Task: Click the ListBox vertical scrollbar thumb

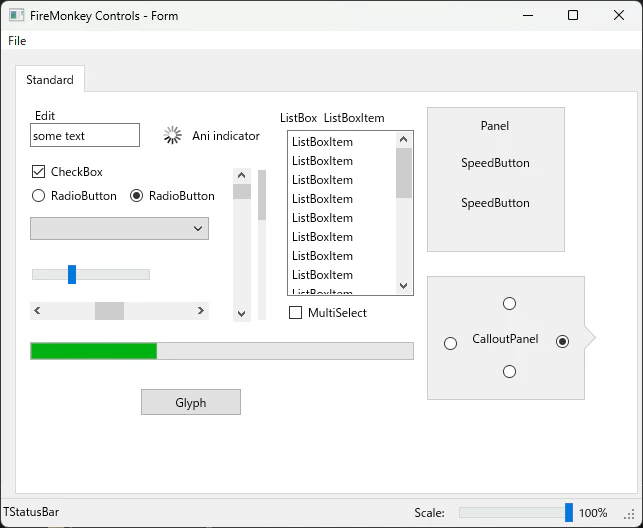Action: (404, 173)
